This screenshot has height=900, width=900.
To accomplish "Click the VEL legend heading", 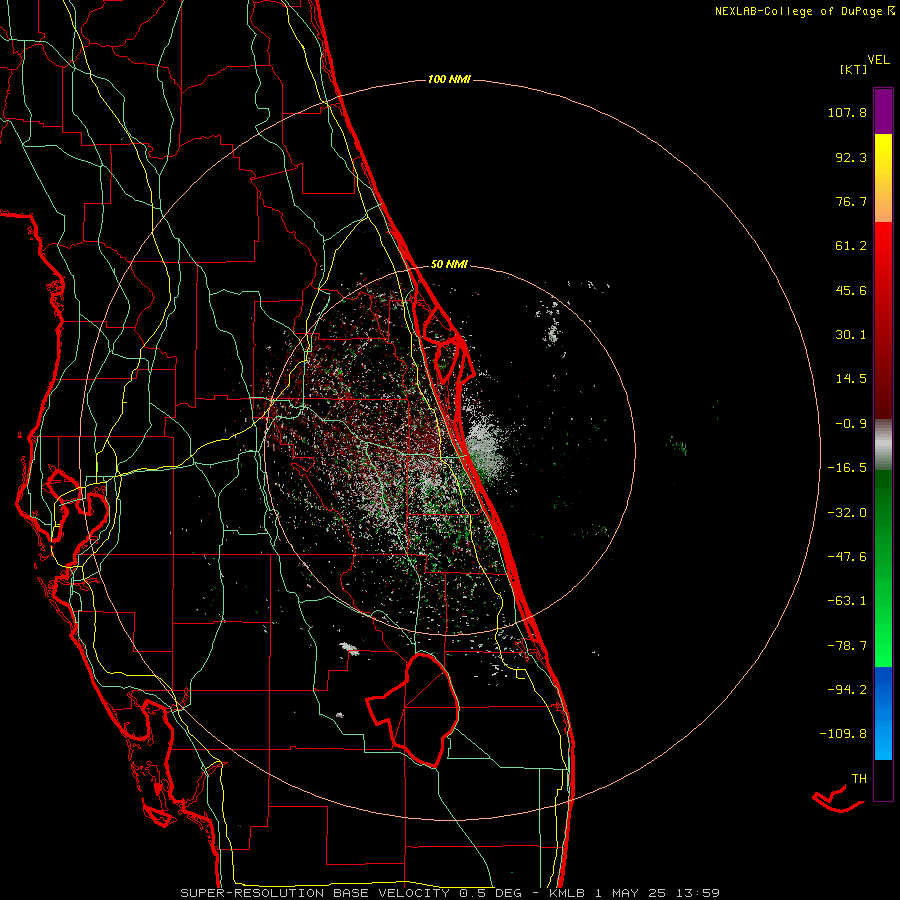I will pyautogui.click(x=878, y=60).
